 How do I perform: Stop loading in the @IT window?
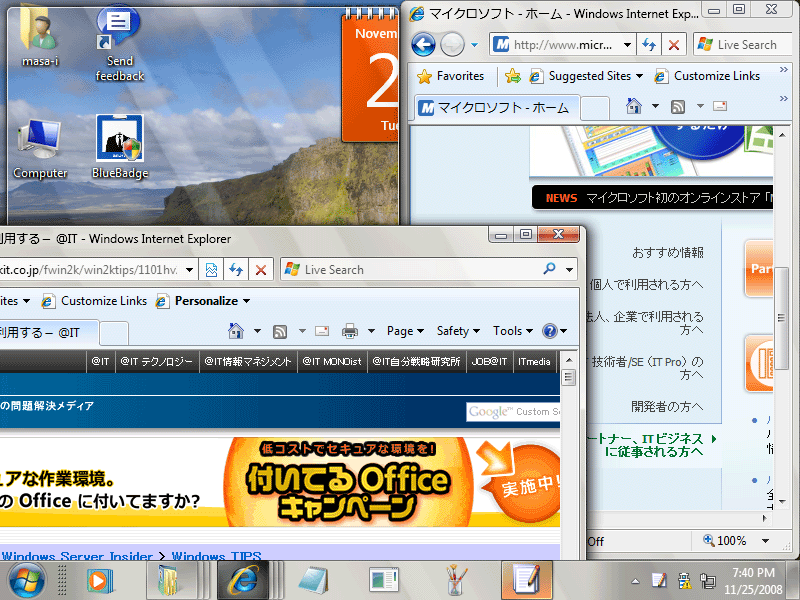tap(261, 269)
